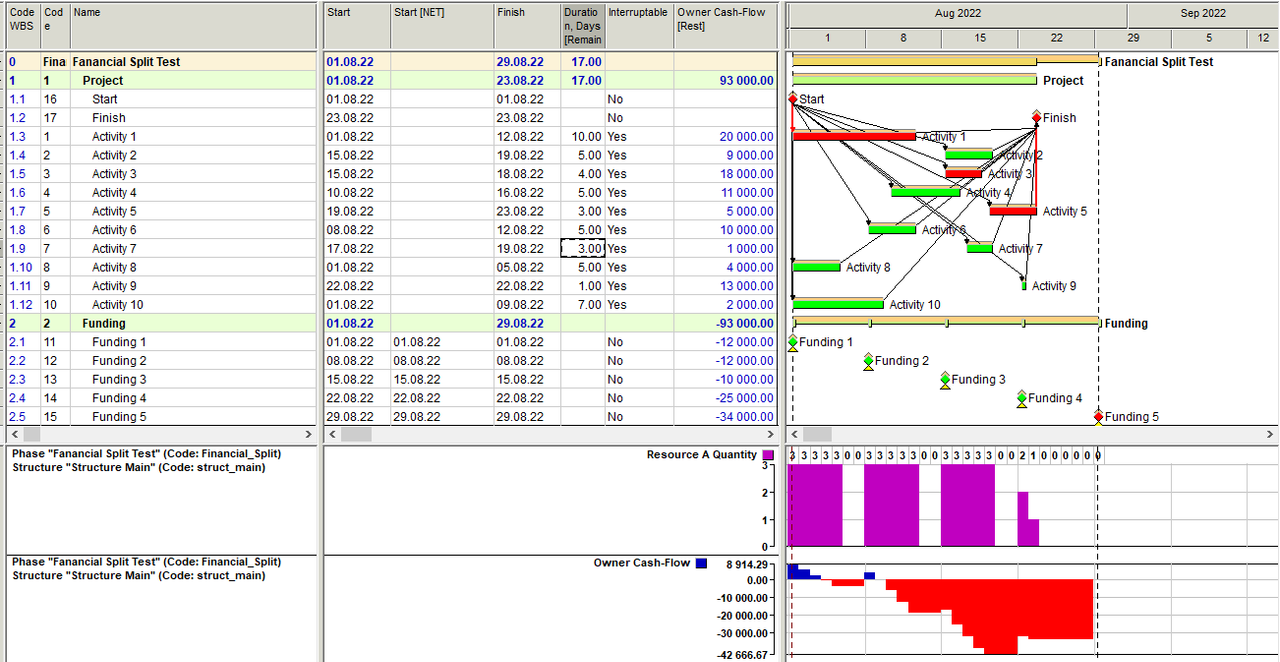Click Activity 9 duration value 1.00
This screenshot has width=1280, height=662.
pos(590,285)
